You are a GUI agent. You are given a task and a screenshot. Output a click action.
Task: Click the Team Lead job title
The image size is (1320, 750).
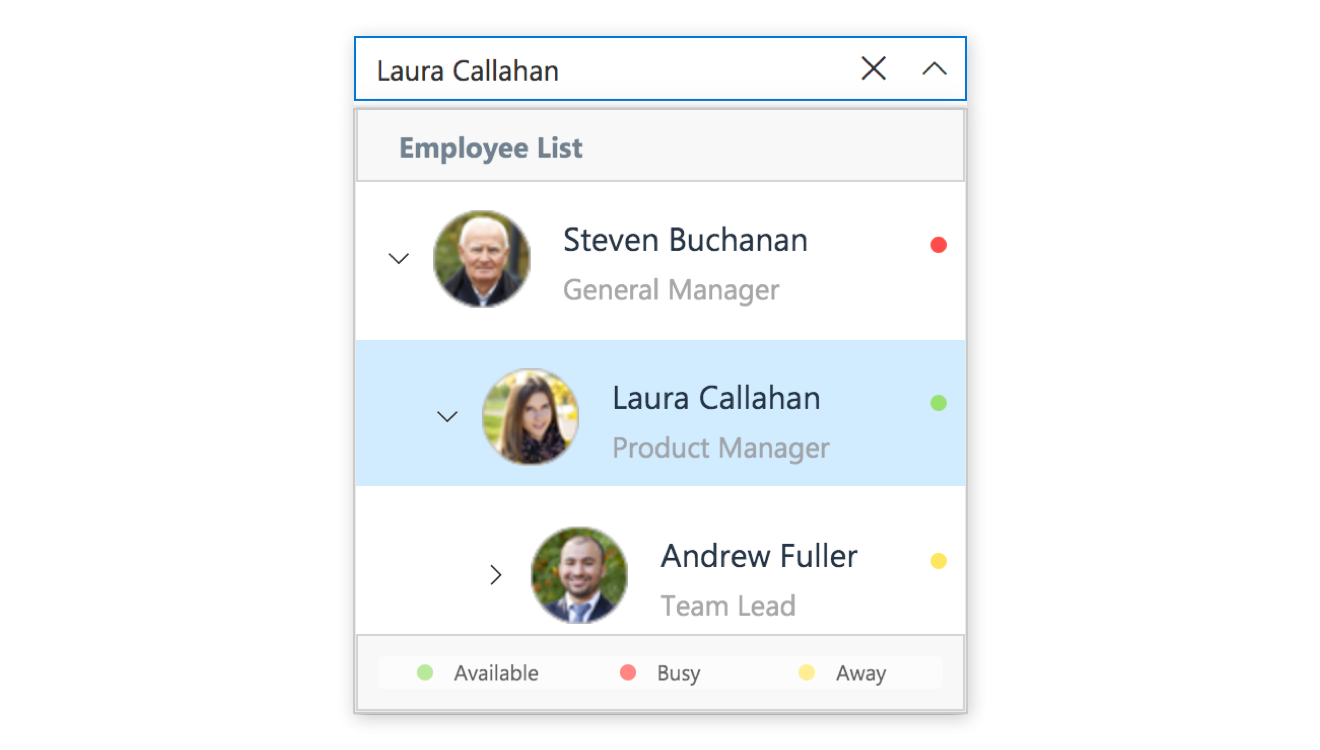[728, 606]
